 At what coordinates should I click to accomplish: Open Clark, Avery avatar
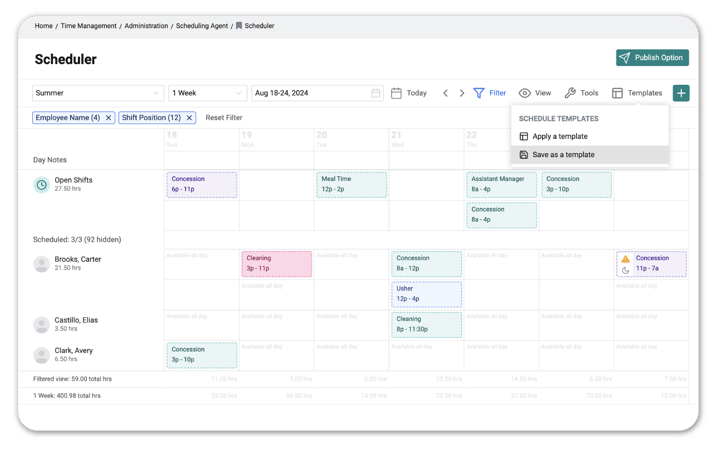[x=41, y=356]
